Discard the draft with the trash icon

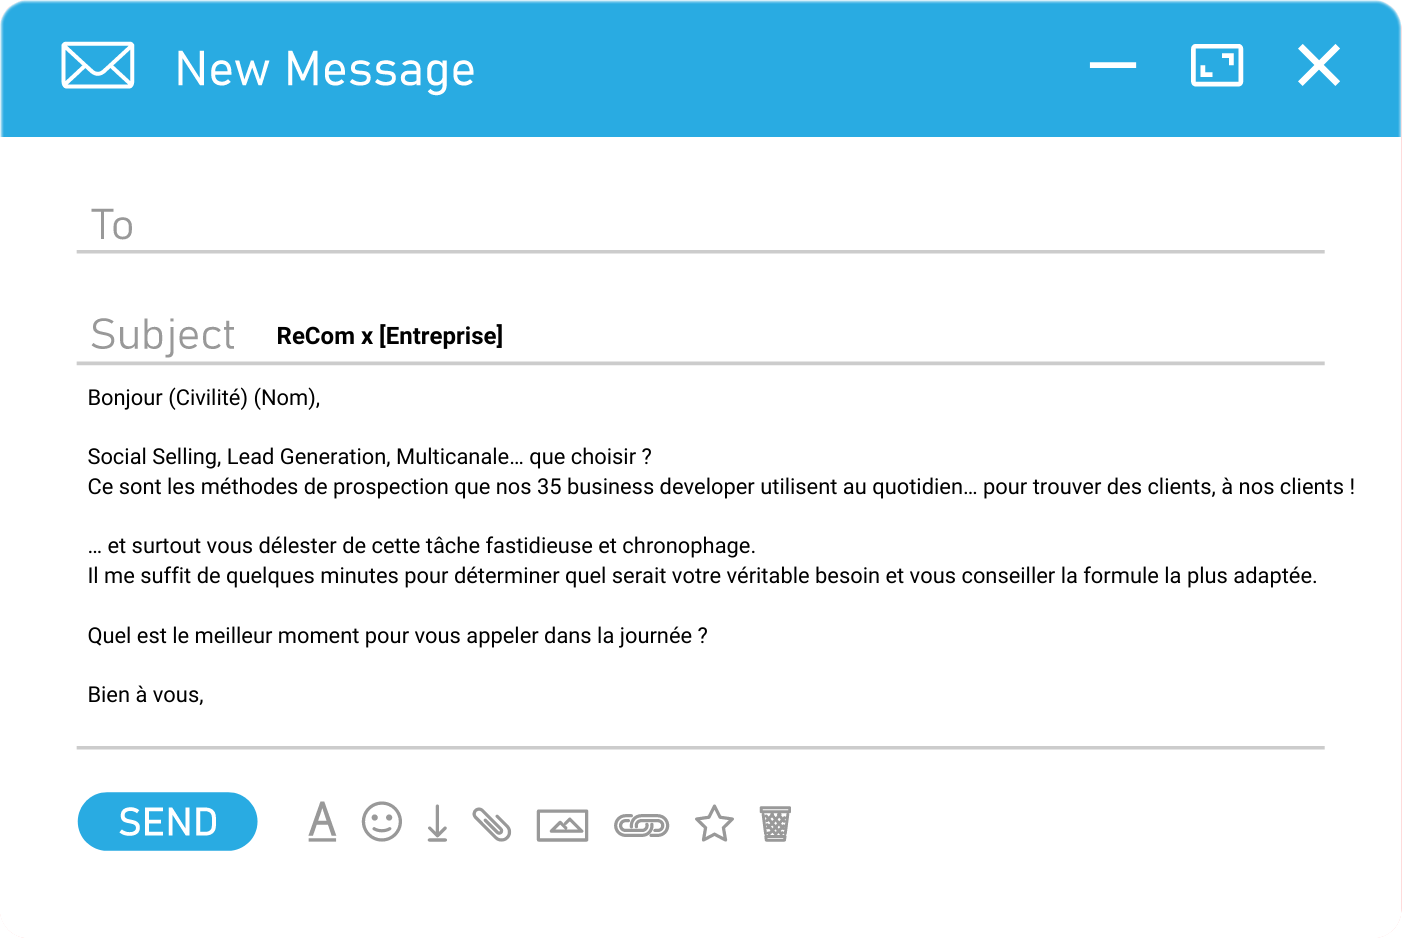776,822
